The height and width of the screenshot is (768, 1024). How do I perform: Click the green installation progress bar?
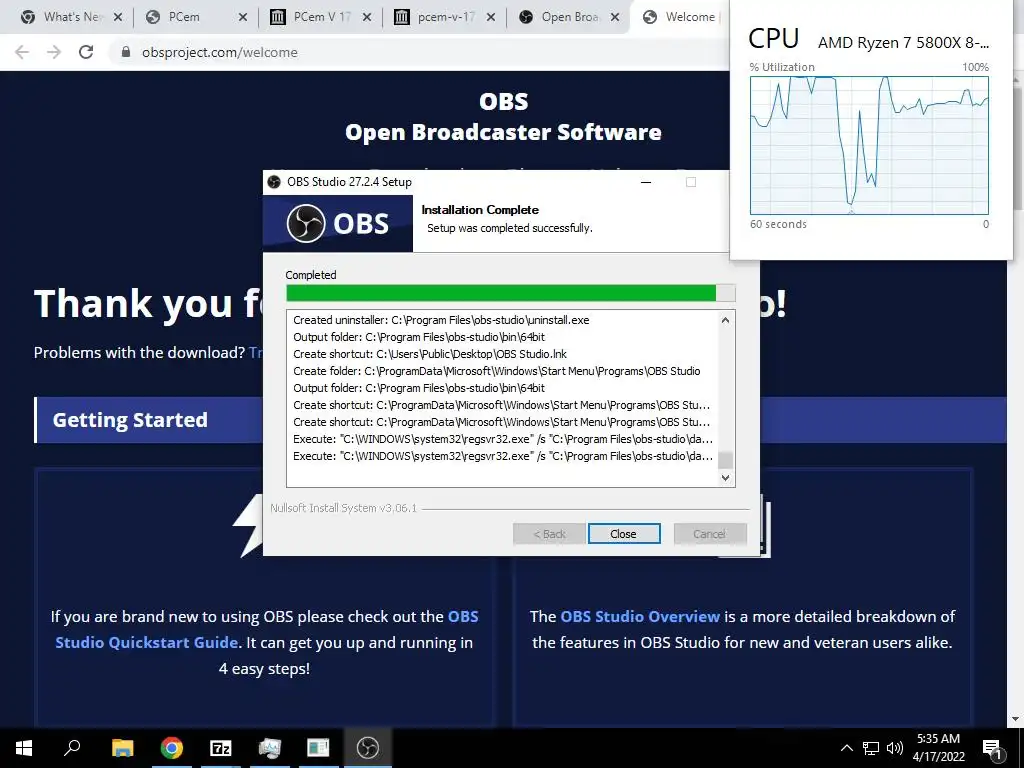pos(510,293)
